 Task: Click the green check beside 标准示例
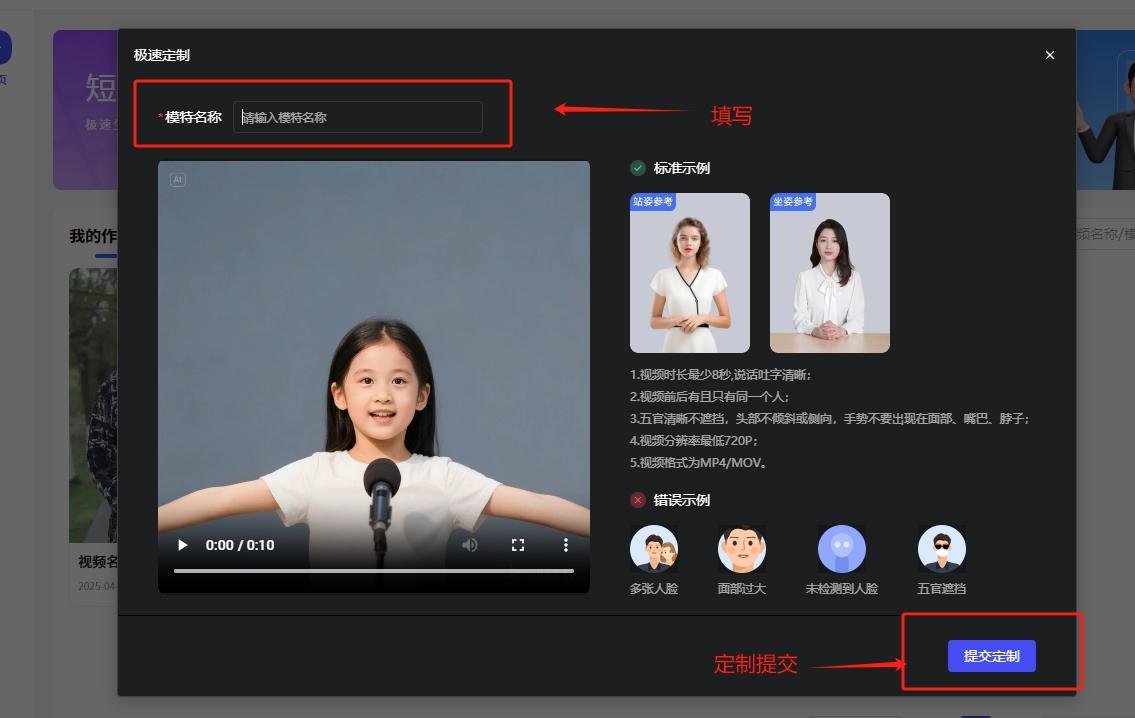pos(638,168)
